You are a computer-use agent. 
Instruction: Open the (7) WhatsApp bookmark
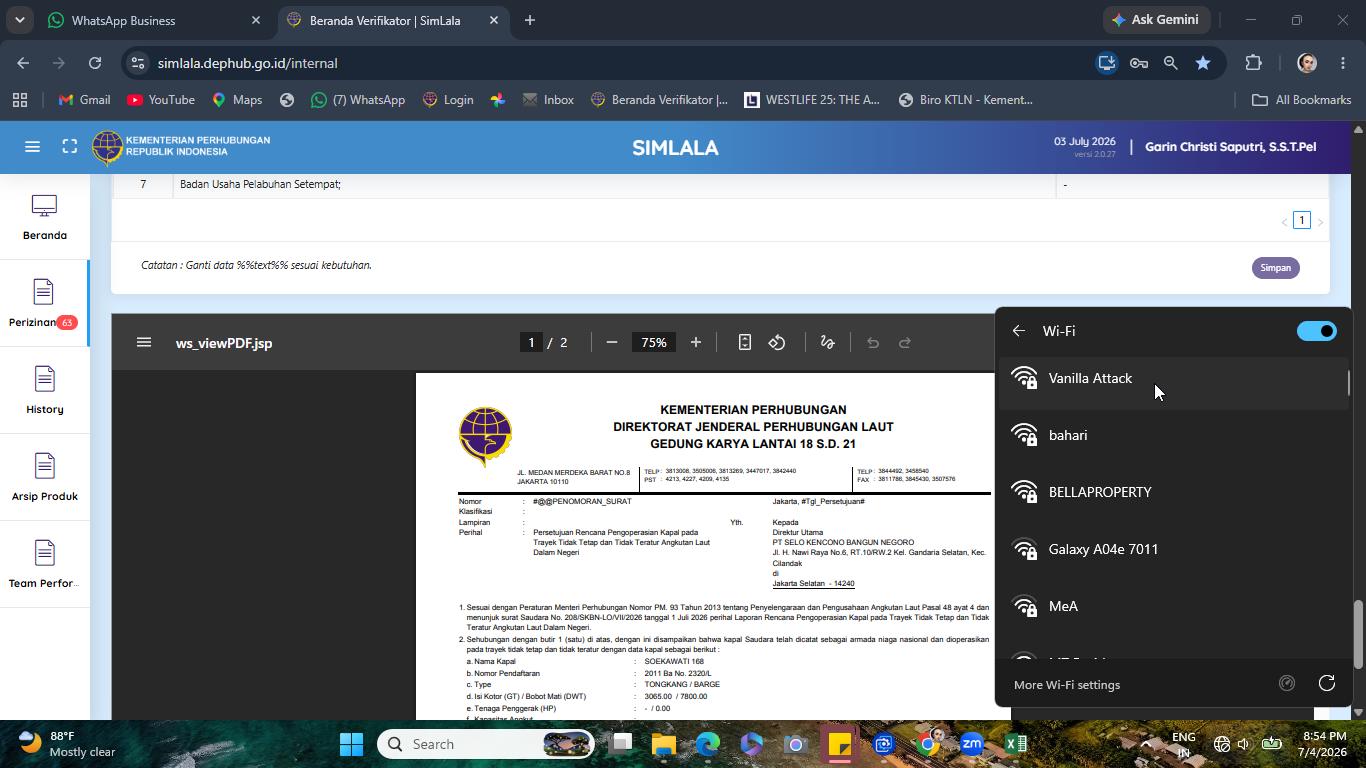click(358, 100)
